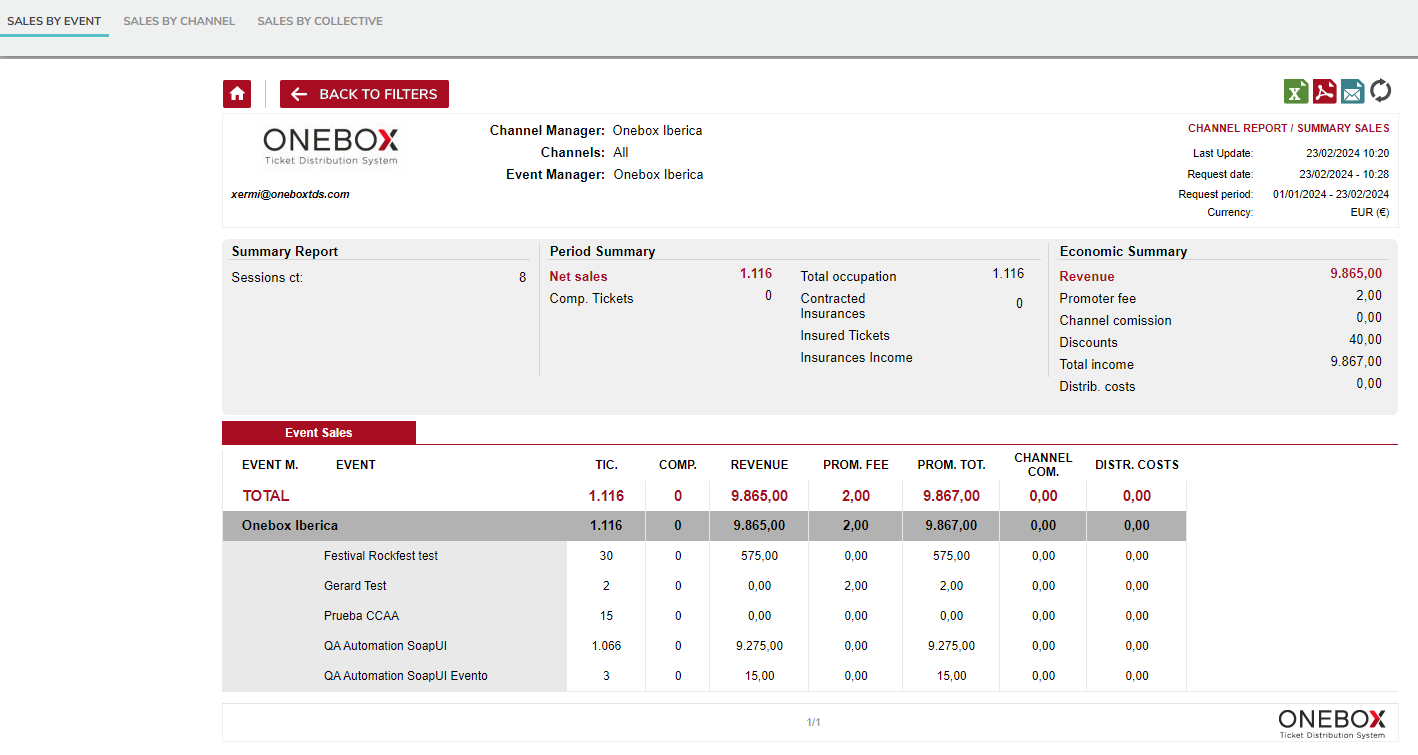This screenshot has width=1418, height=755.
Task: Click the Total income label
Action: [1097, 365]
